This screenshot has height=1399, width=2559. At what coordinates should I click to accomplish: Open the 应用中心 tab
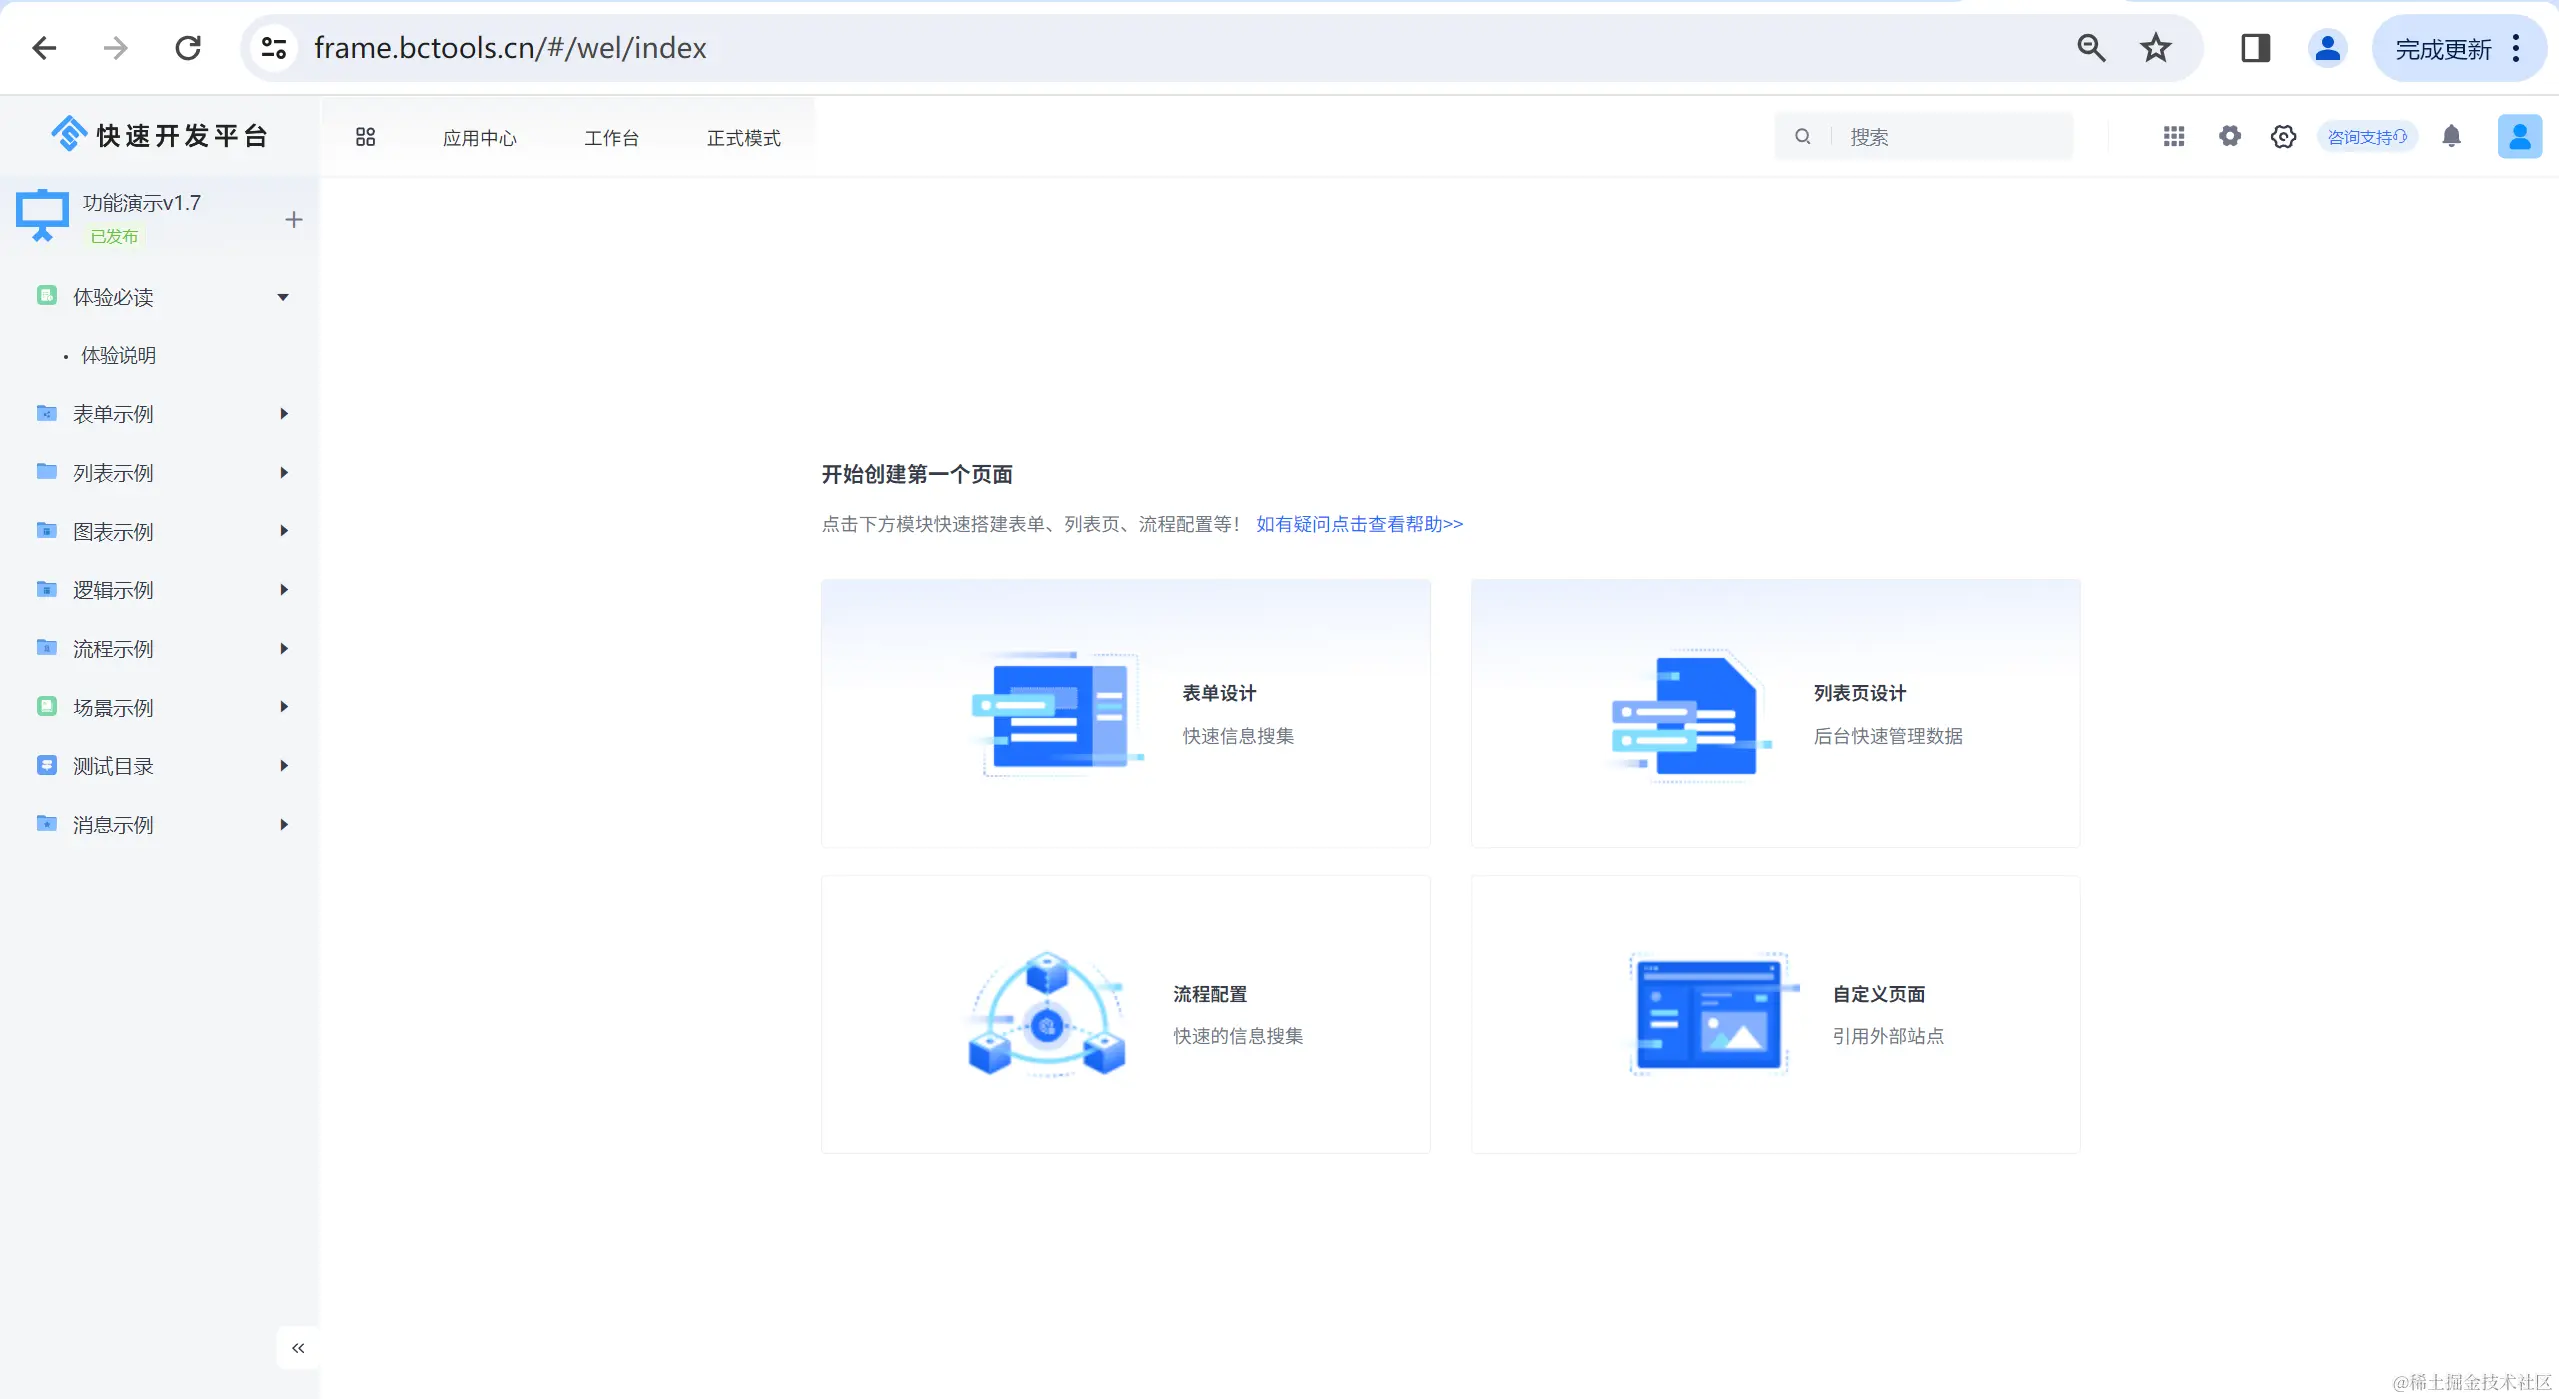coord(479,138)
